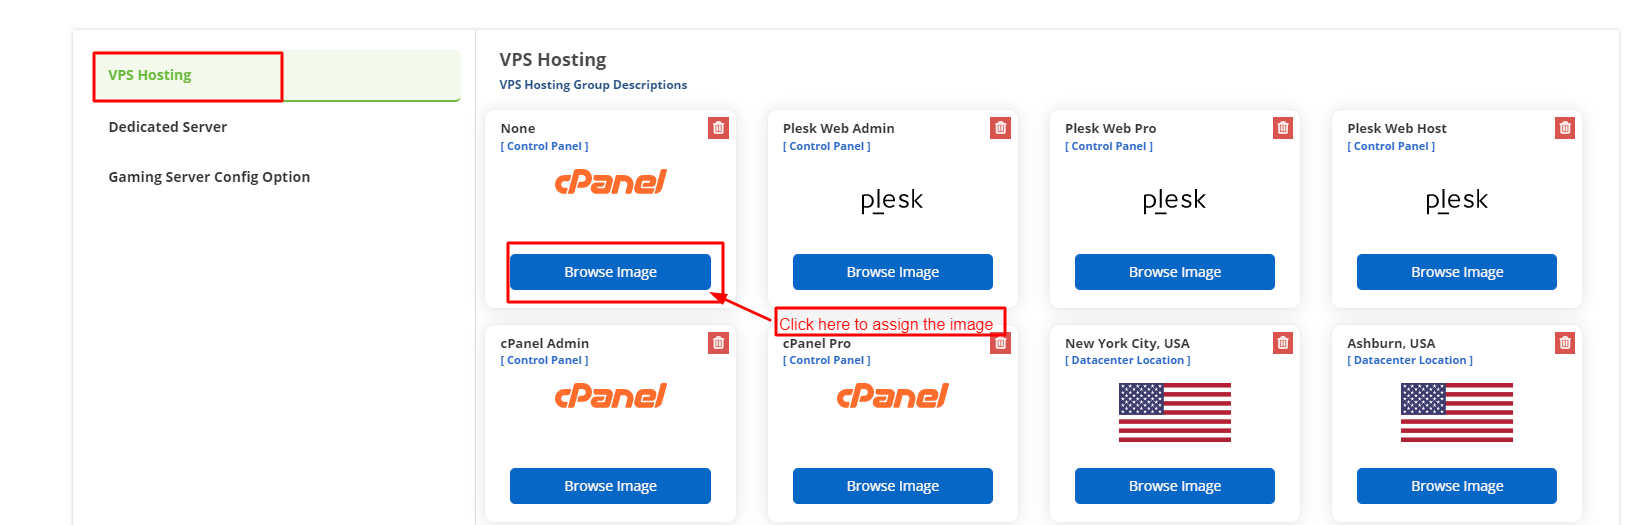This screenshot has height=525, width=1634.
Task: Open the Dedicated Server sidebar item
Action: pyautogui.click(x=168, y=127)
